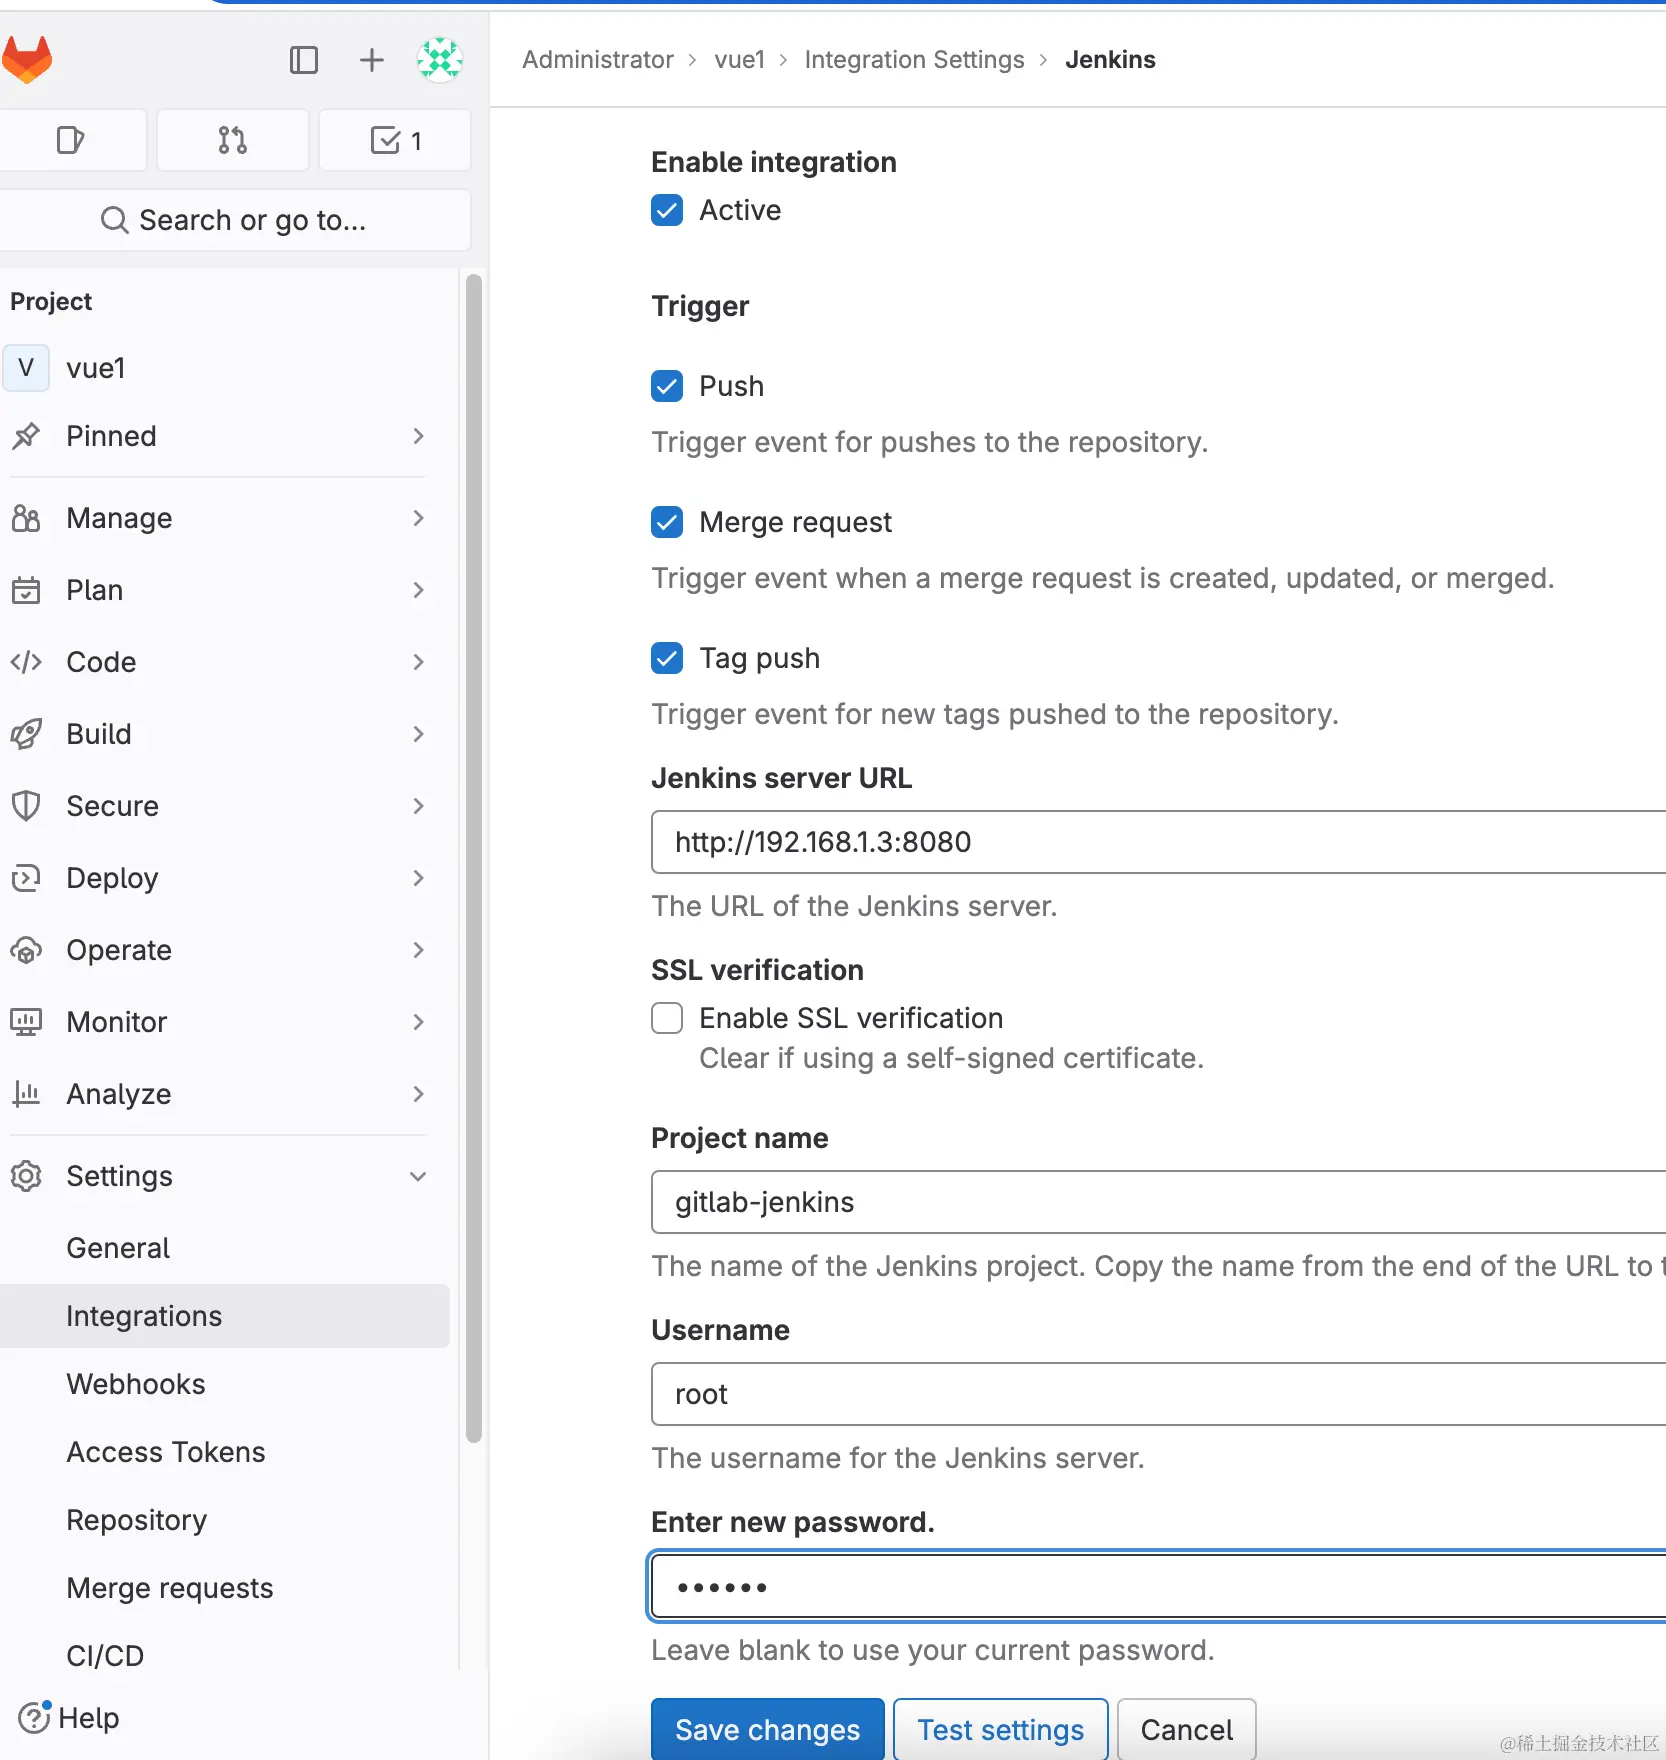The height and width of the screenshot is (1760, 1666).
Task: Click the Save changes button
Action: [x=767, y=1729]
